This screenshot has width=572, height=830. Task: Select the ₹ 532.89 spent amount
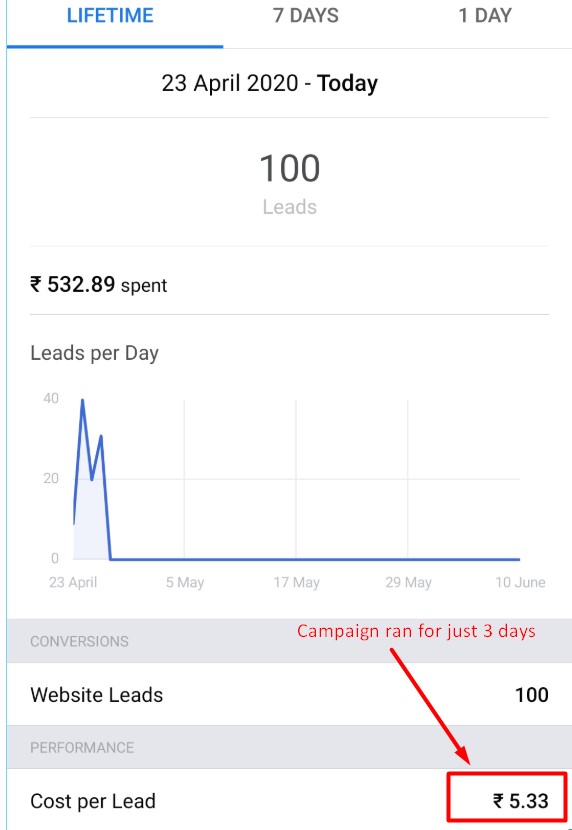[x=98, y=285]
